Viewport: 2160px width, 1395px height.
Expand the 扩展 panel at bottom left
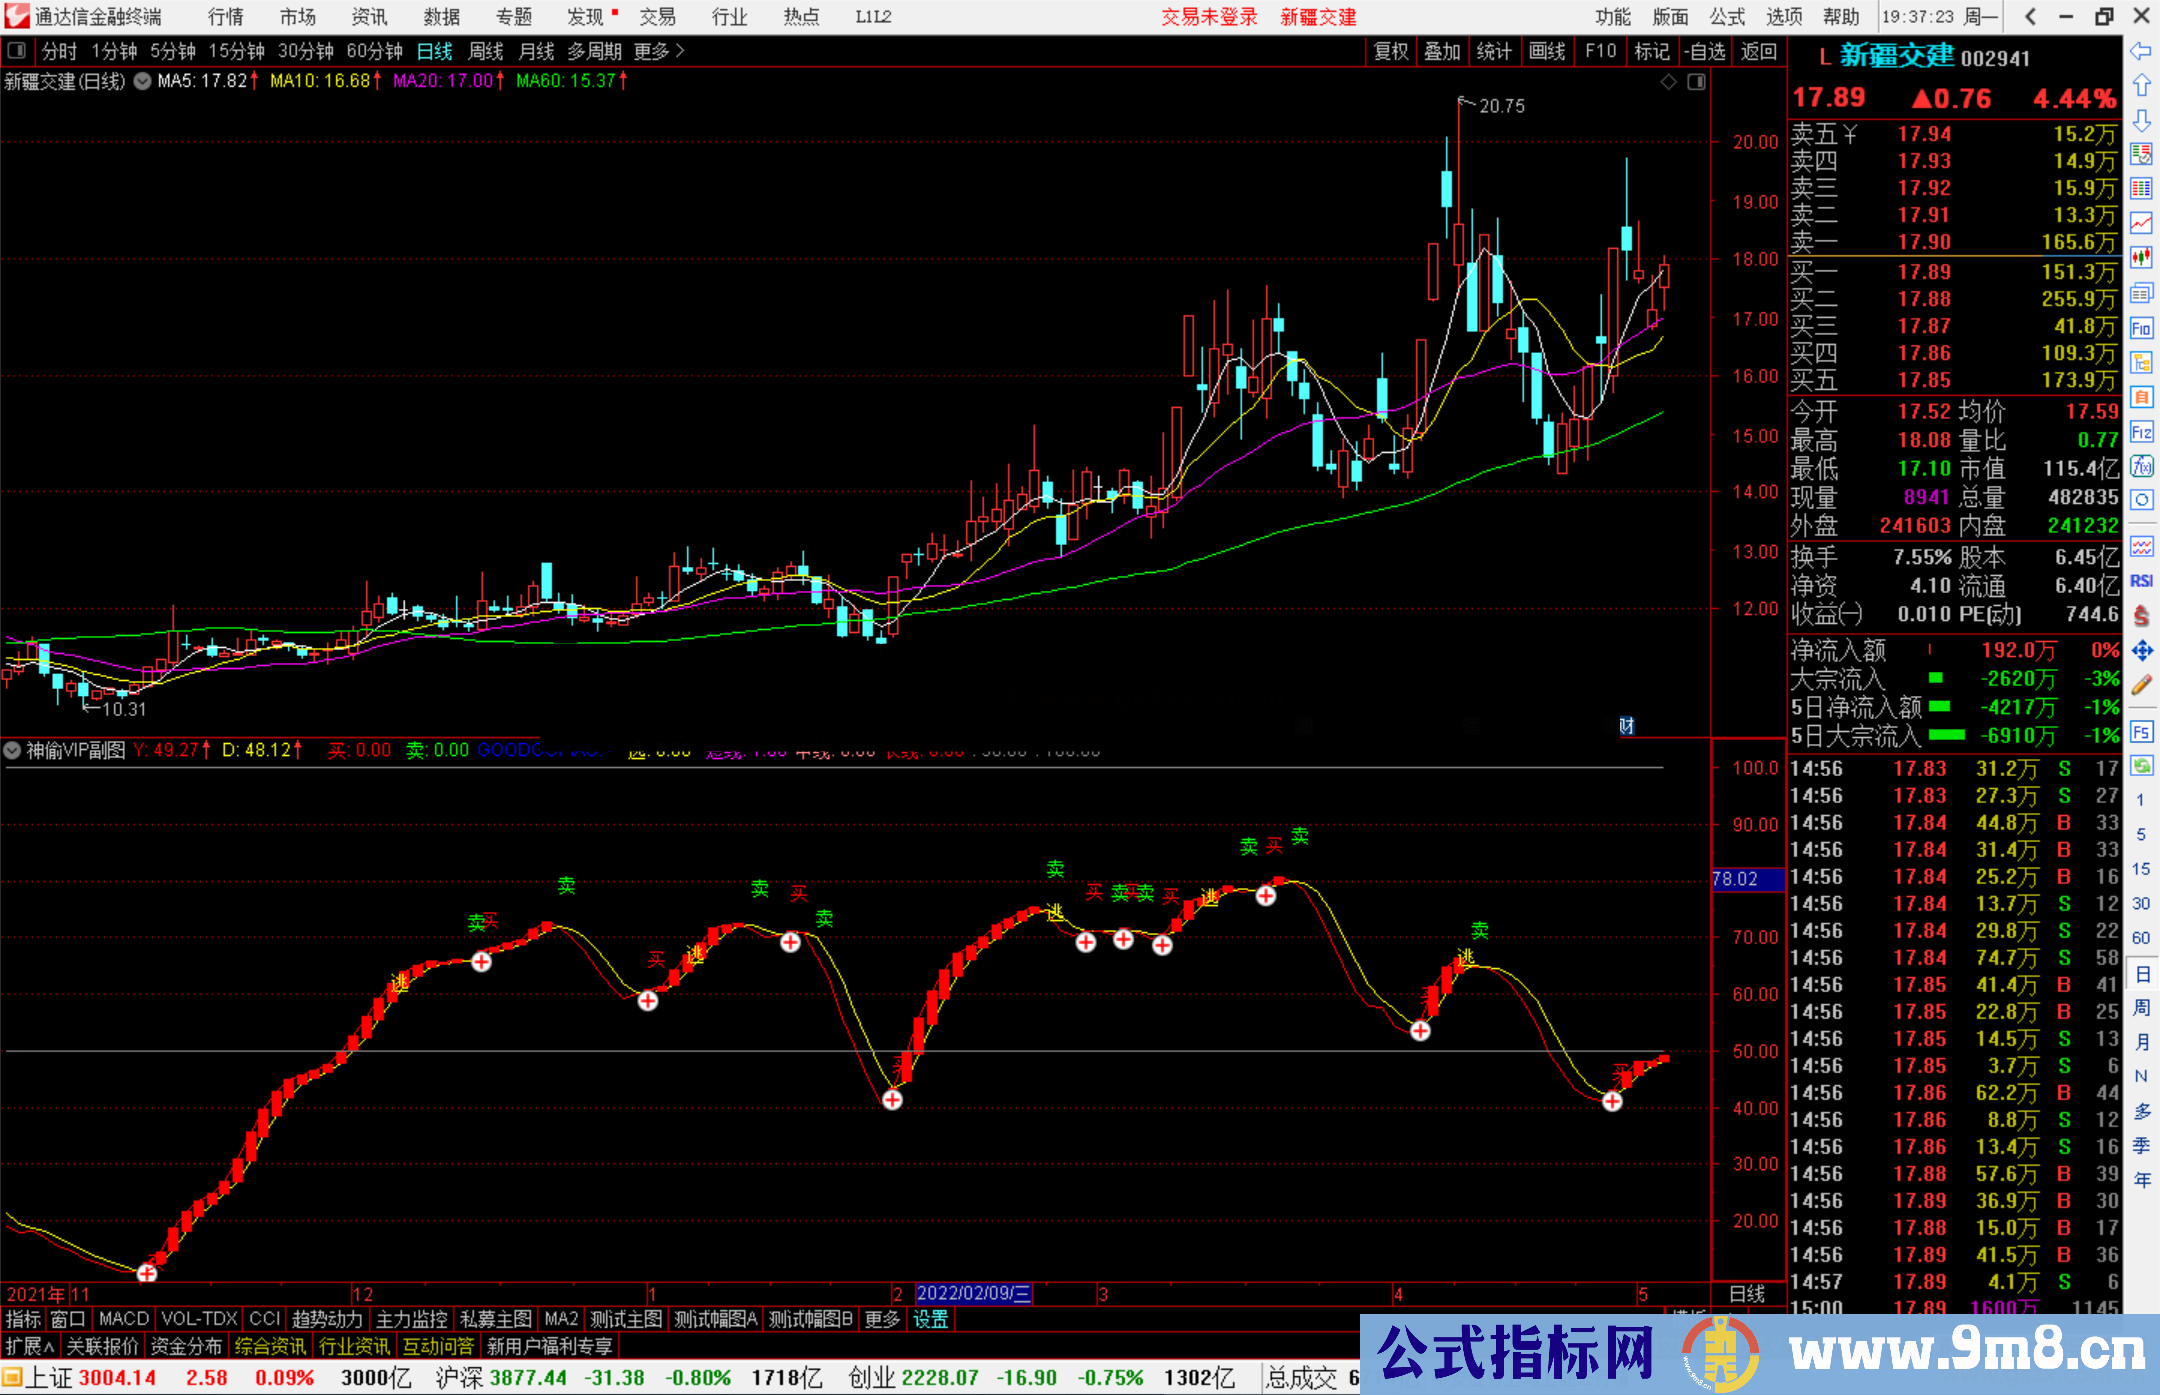[30, 1346]
